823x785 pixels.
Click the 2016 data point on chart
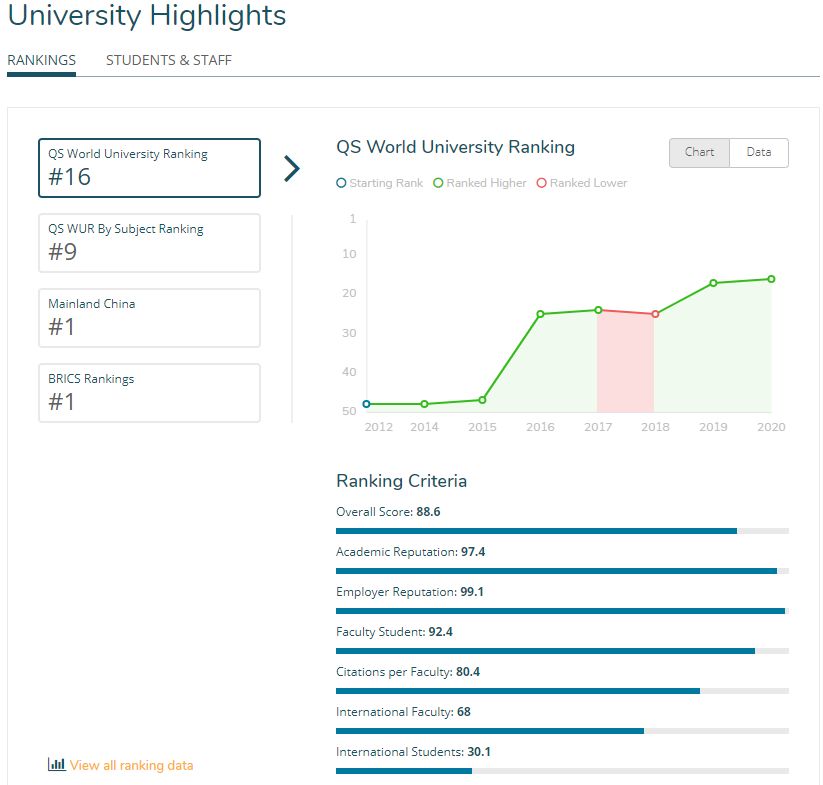tap(541, 314)
